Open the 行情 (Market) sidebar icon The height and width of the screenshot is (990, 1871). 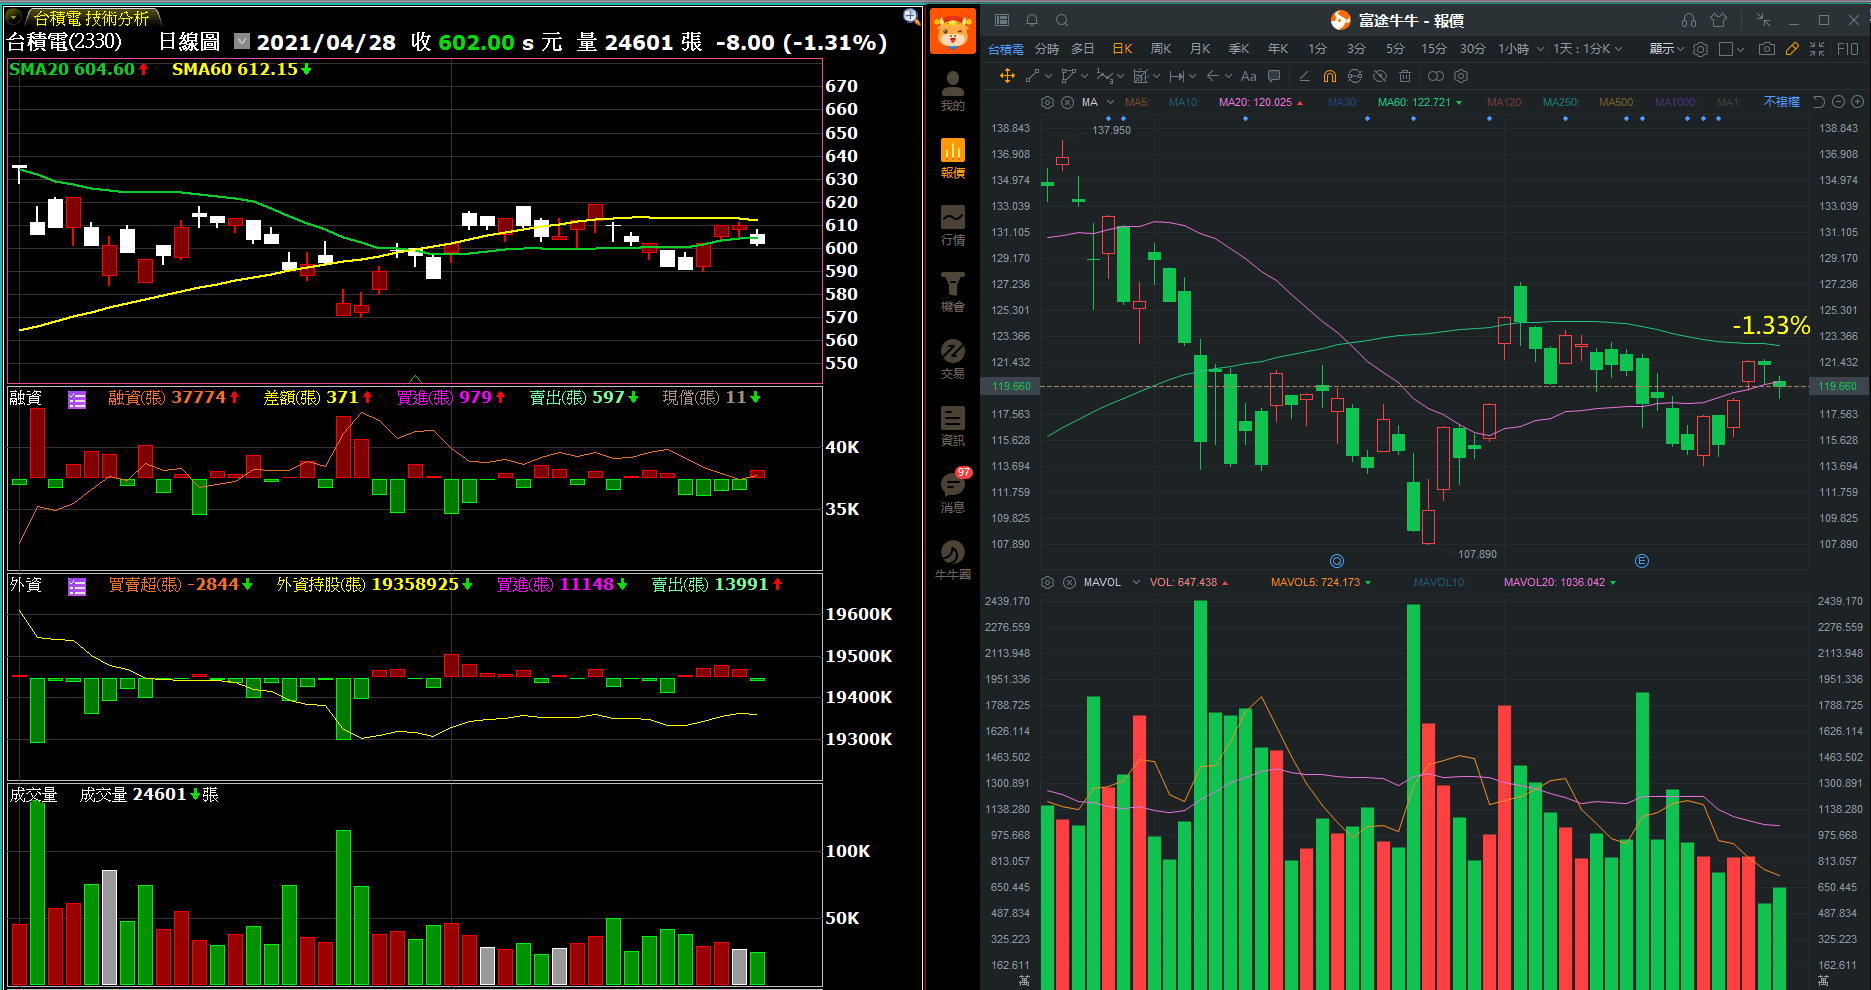(953, 225)
